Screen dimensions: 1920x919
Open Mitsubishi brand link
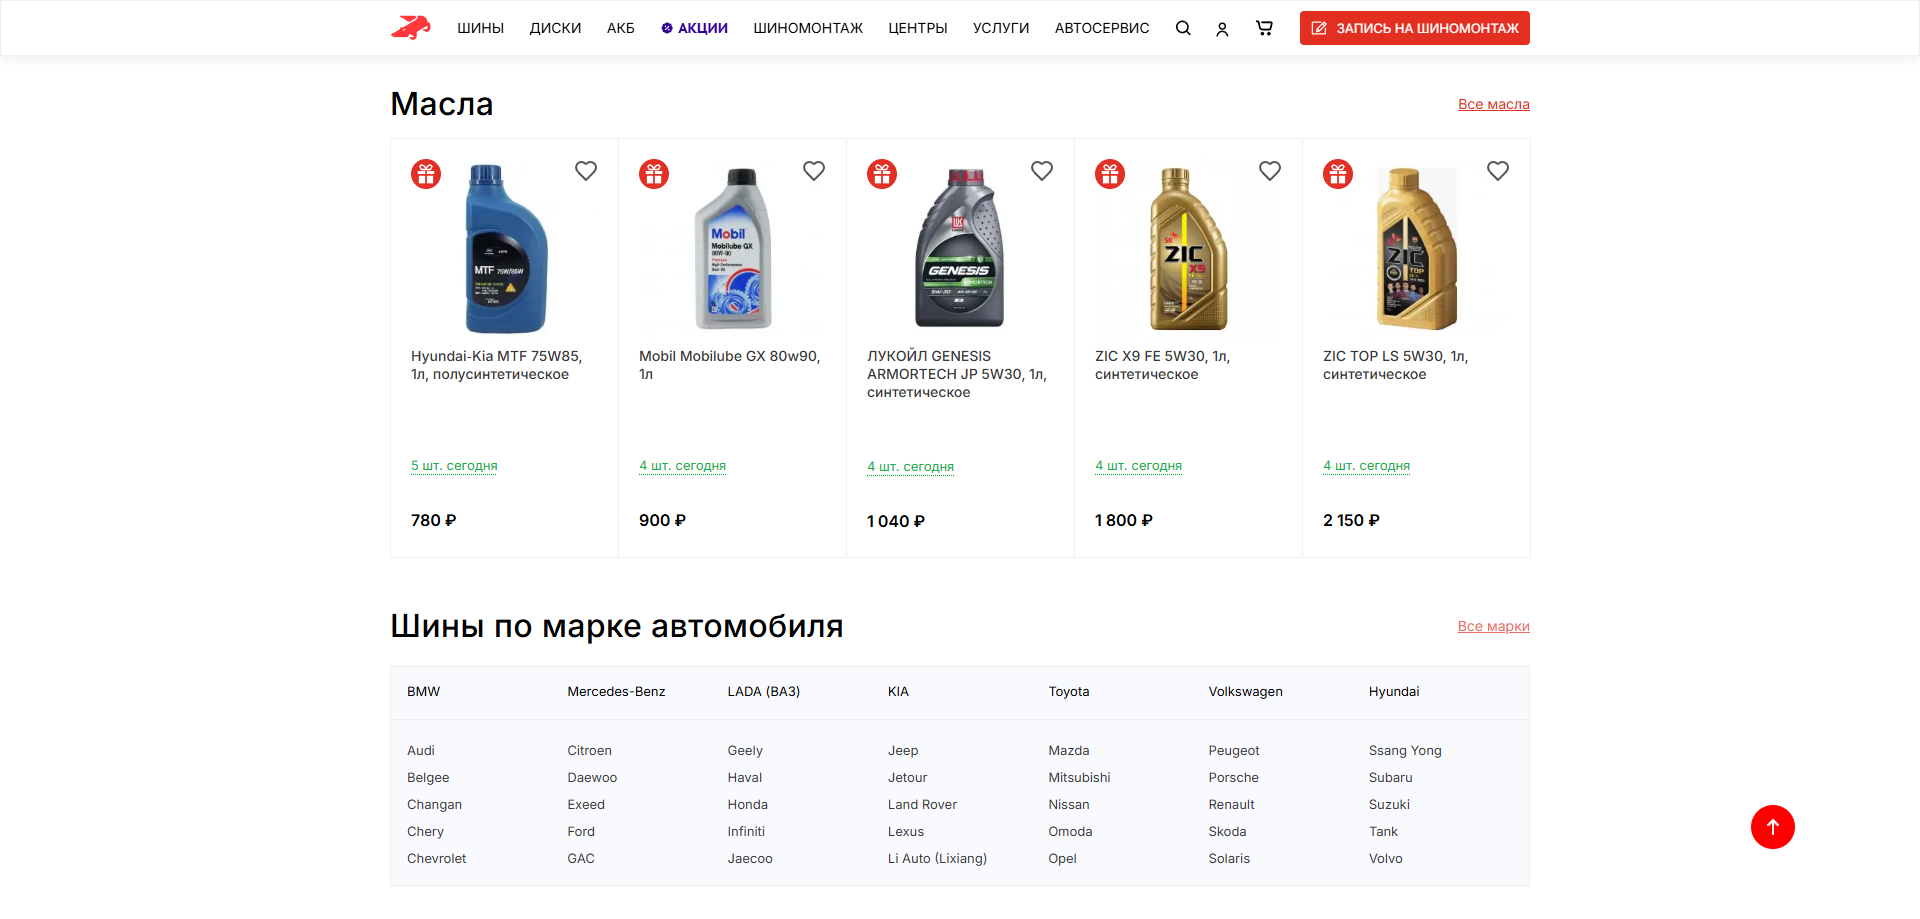[x=1079, y=778]
